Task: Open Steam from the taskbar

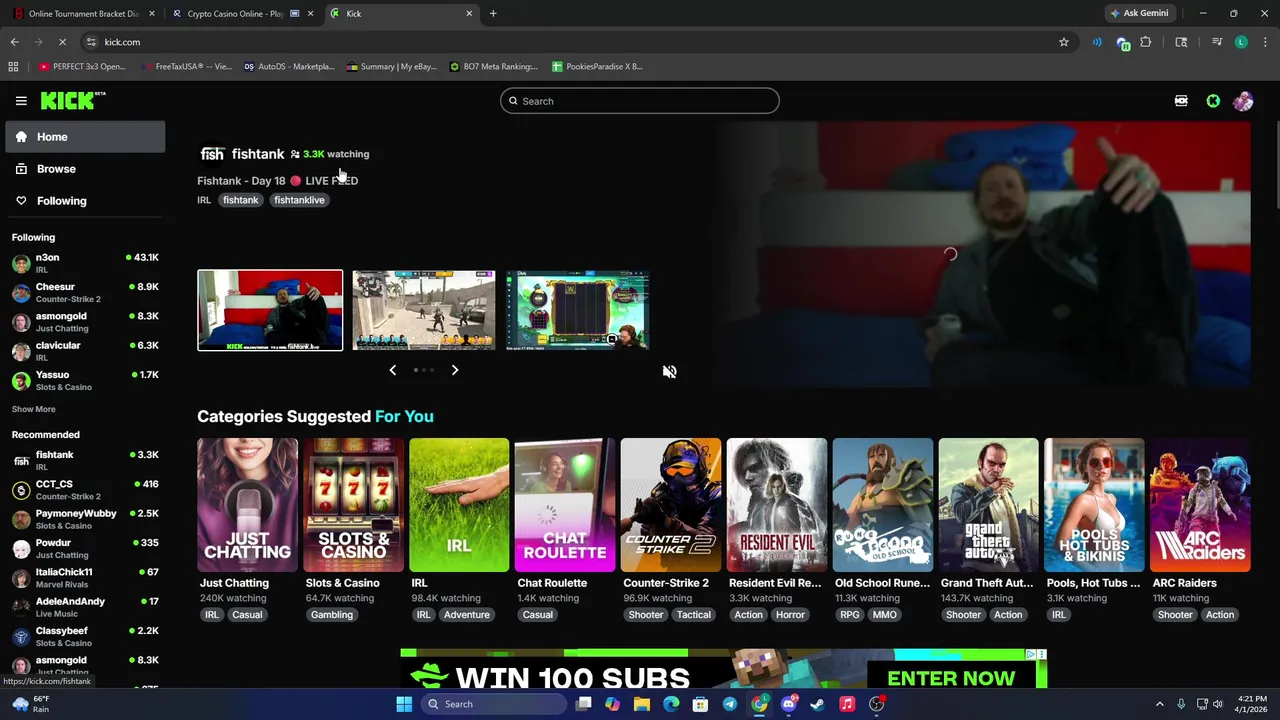Action: tap(817, 704)
